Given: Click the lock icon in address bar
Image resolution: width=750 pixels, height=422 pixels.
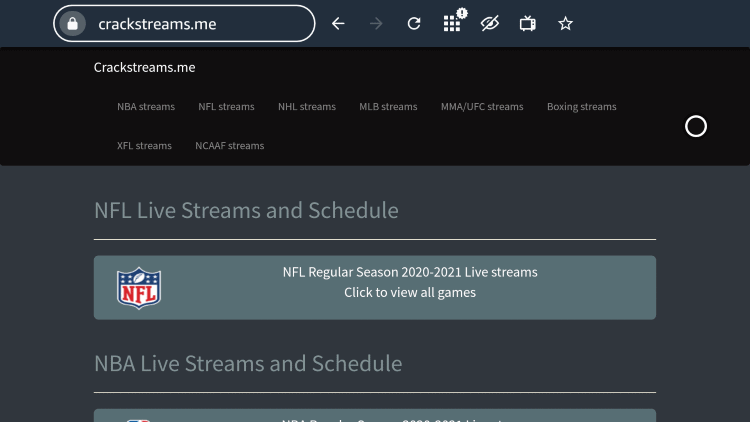Looking at the screenshot, I should click(72, 23).
